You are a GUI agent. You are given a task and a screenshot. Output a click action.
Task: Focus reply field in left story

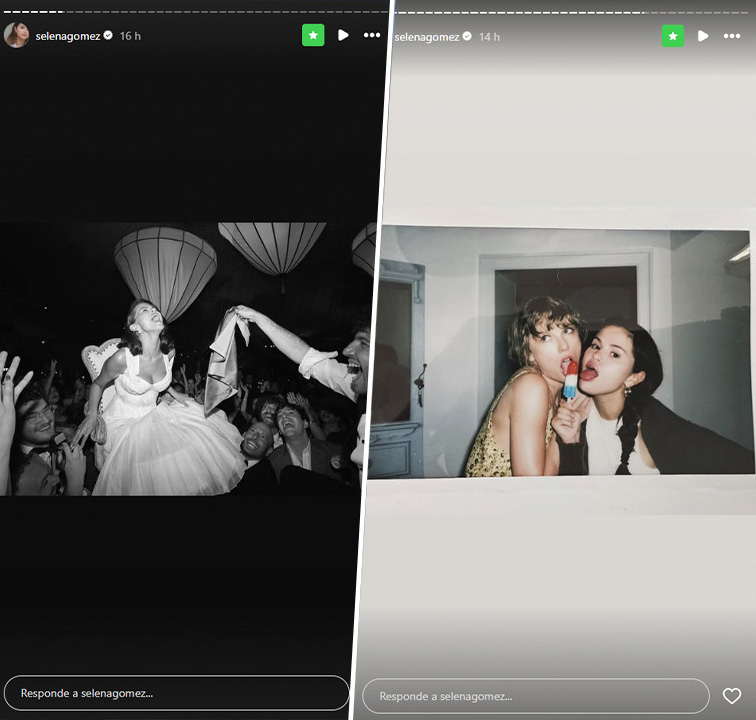(176, 693)
